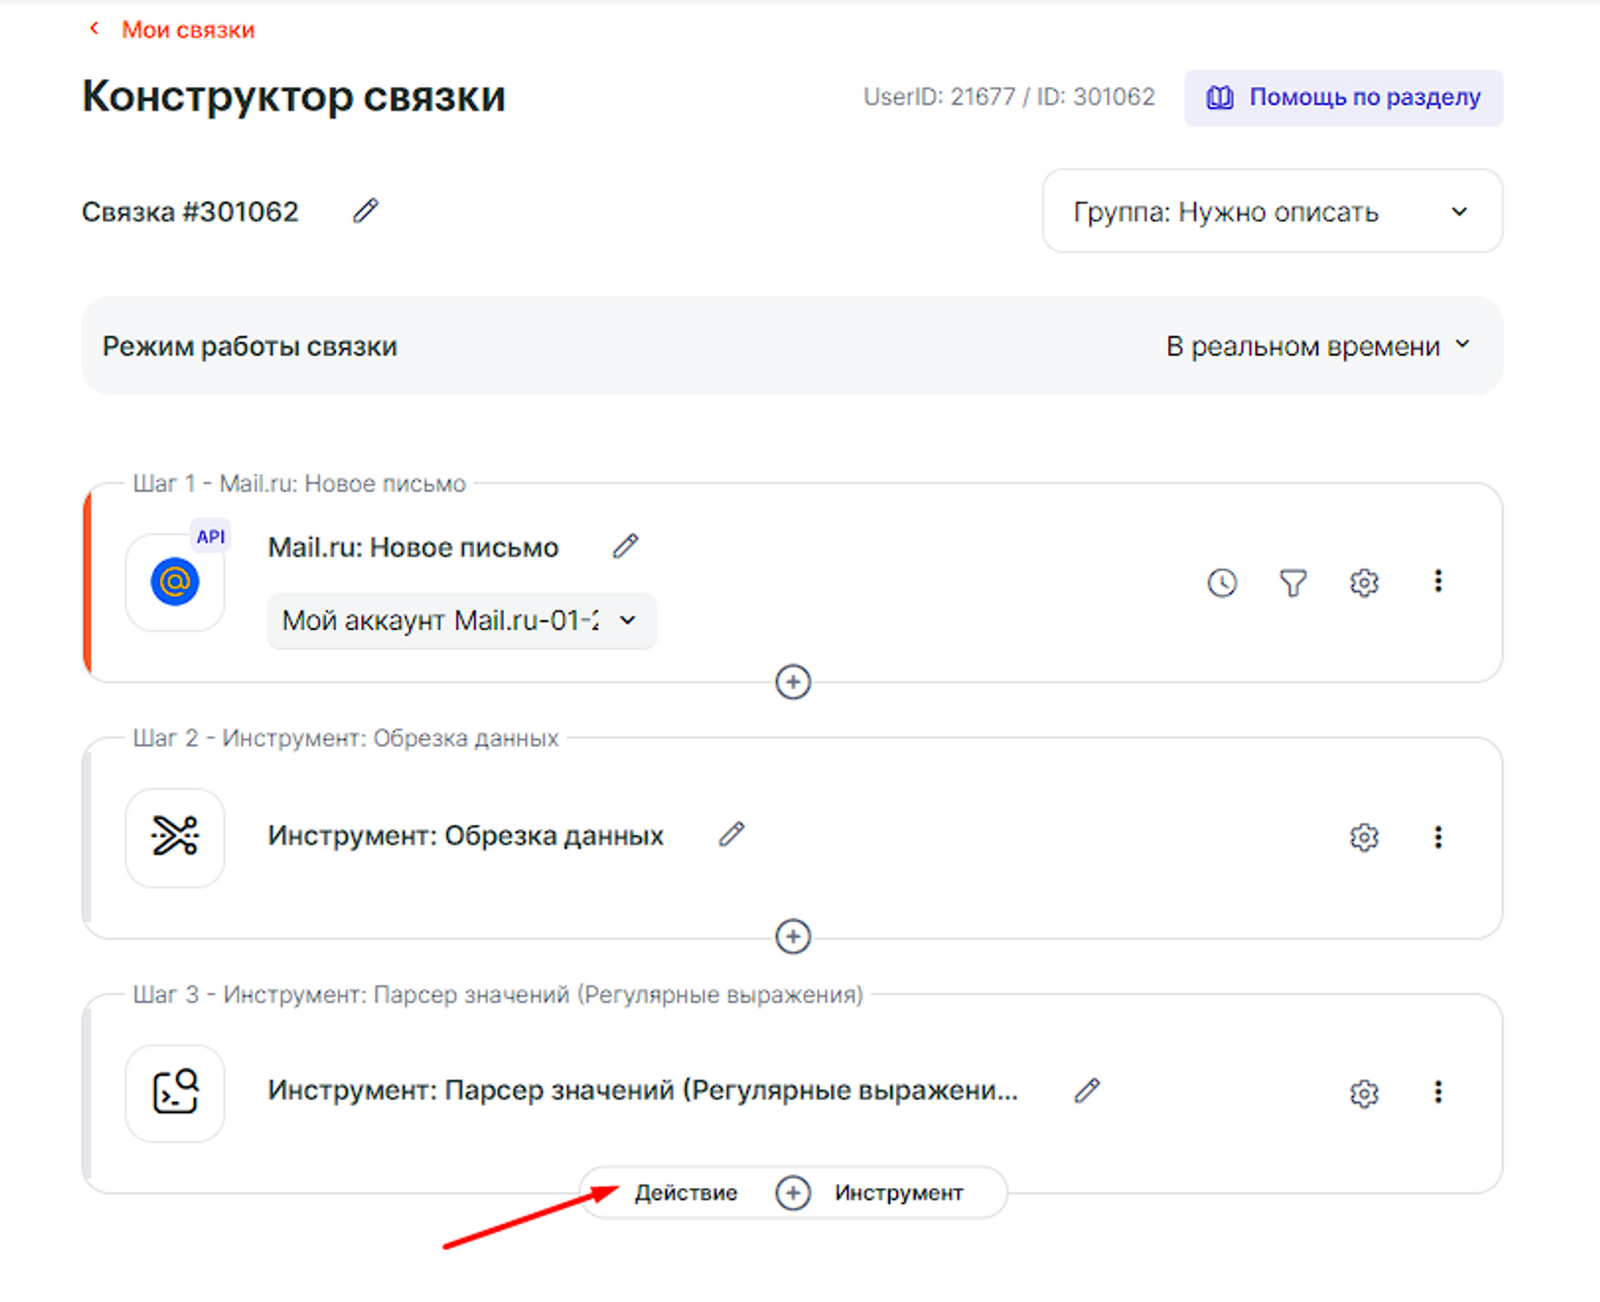The width and height of the screenshot is (1600, 1302).
Task: Open three-dot menu for Обрезка данных step
Action: pos(1438,837)
